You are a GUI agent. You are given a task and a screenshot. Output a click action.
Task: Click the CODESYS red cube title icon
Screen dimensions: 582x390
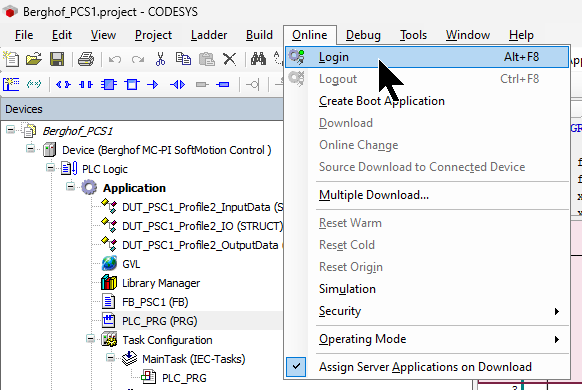pos(10,12)
